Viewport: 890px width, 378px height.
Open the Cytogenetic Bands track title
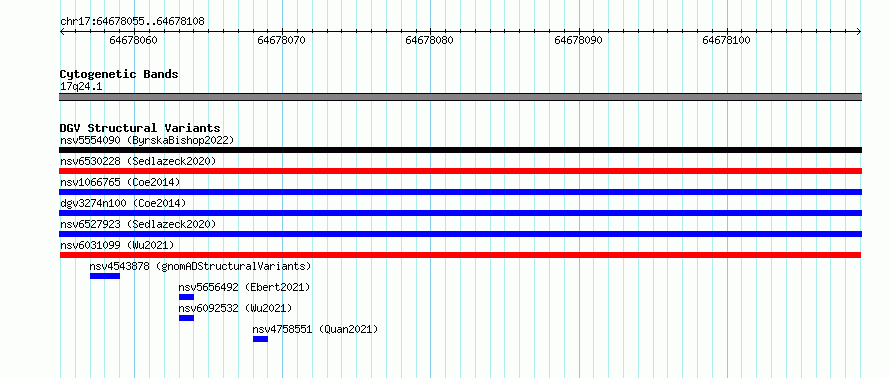(119, 74)
